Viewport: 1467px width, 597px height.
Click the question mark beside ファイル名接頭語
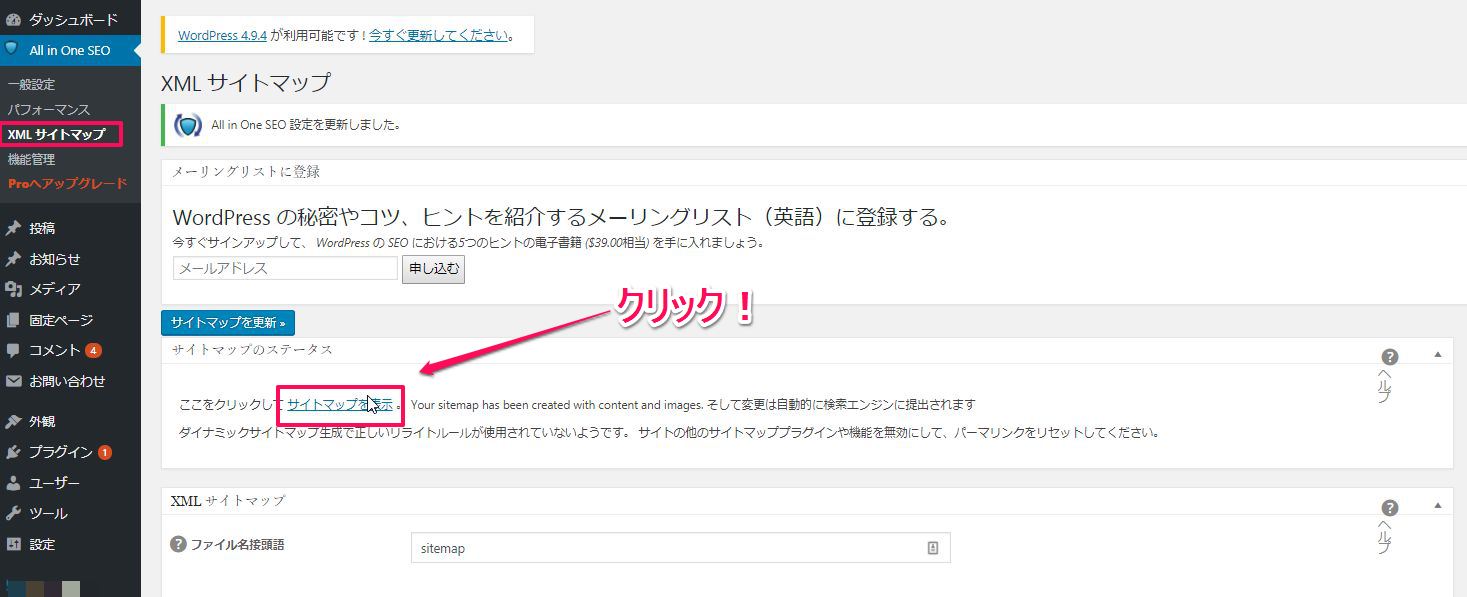[x=178, y=545]
